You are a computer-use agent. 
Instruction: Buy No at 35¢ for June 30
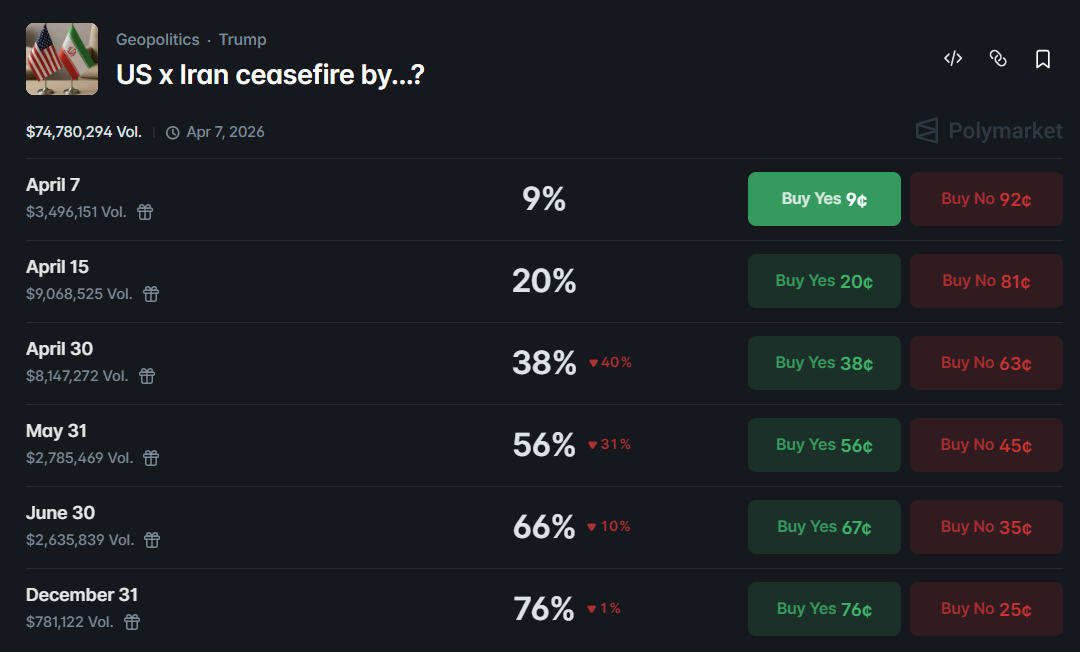click(986, 527)
